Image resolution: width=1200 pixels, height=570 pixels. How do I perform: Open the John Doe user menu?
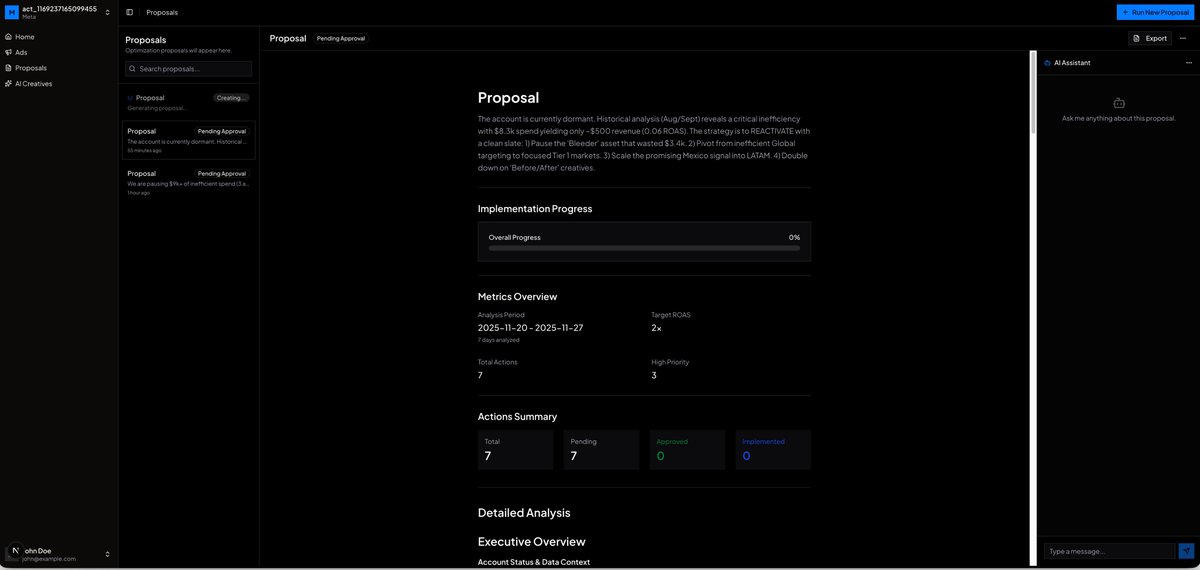tap(59, 554)
